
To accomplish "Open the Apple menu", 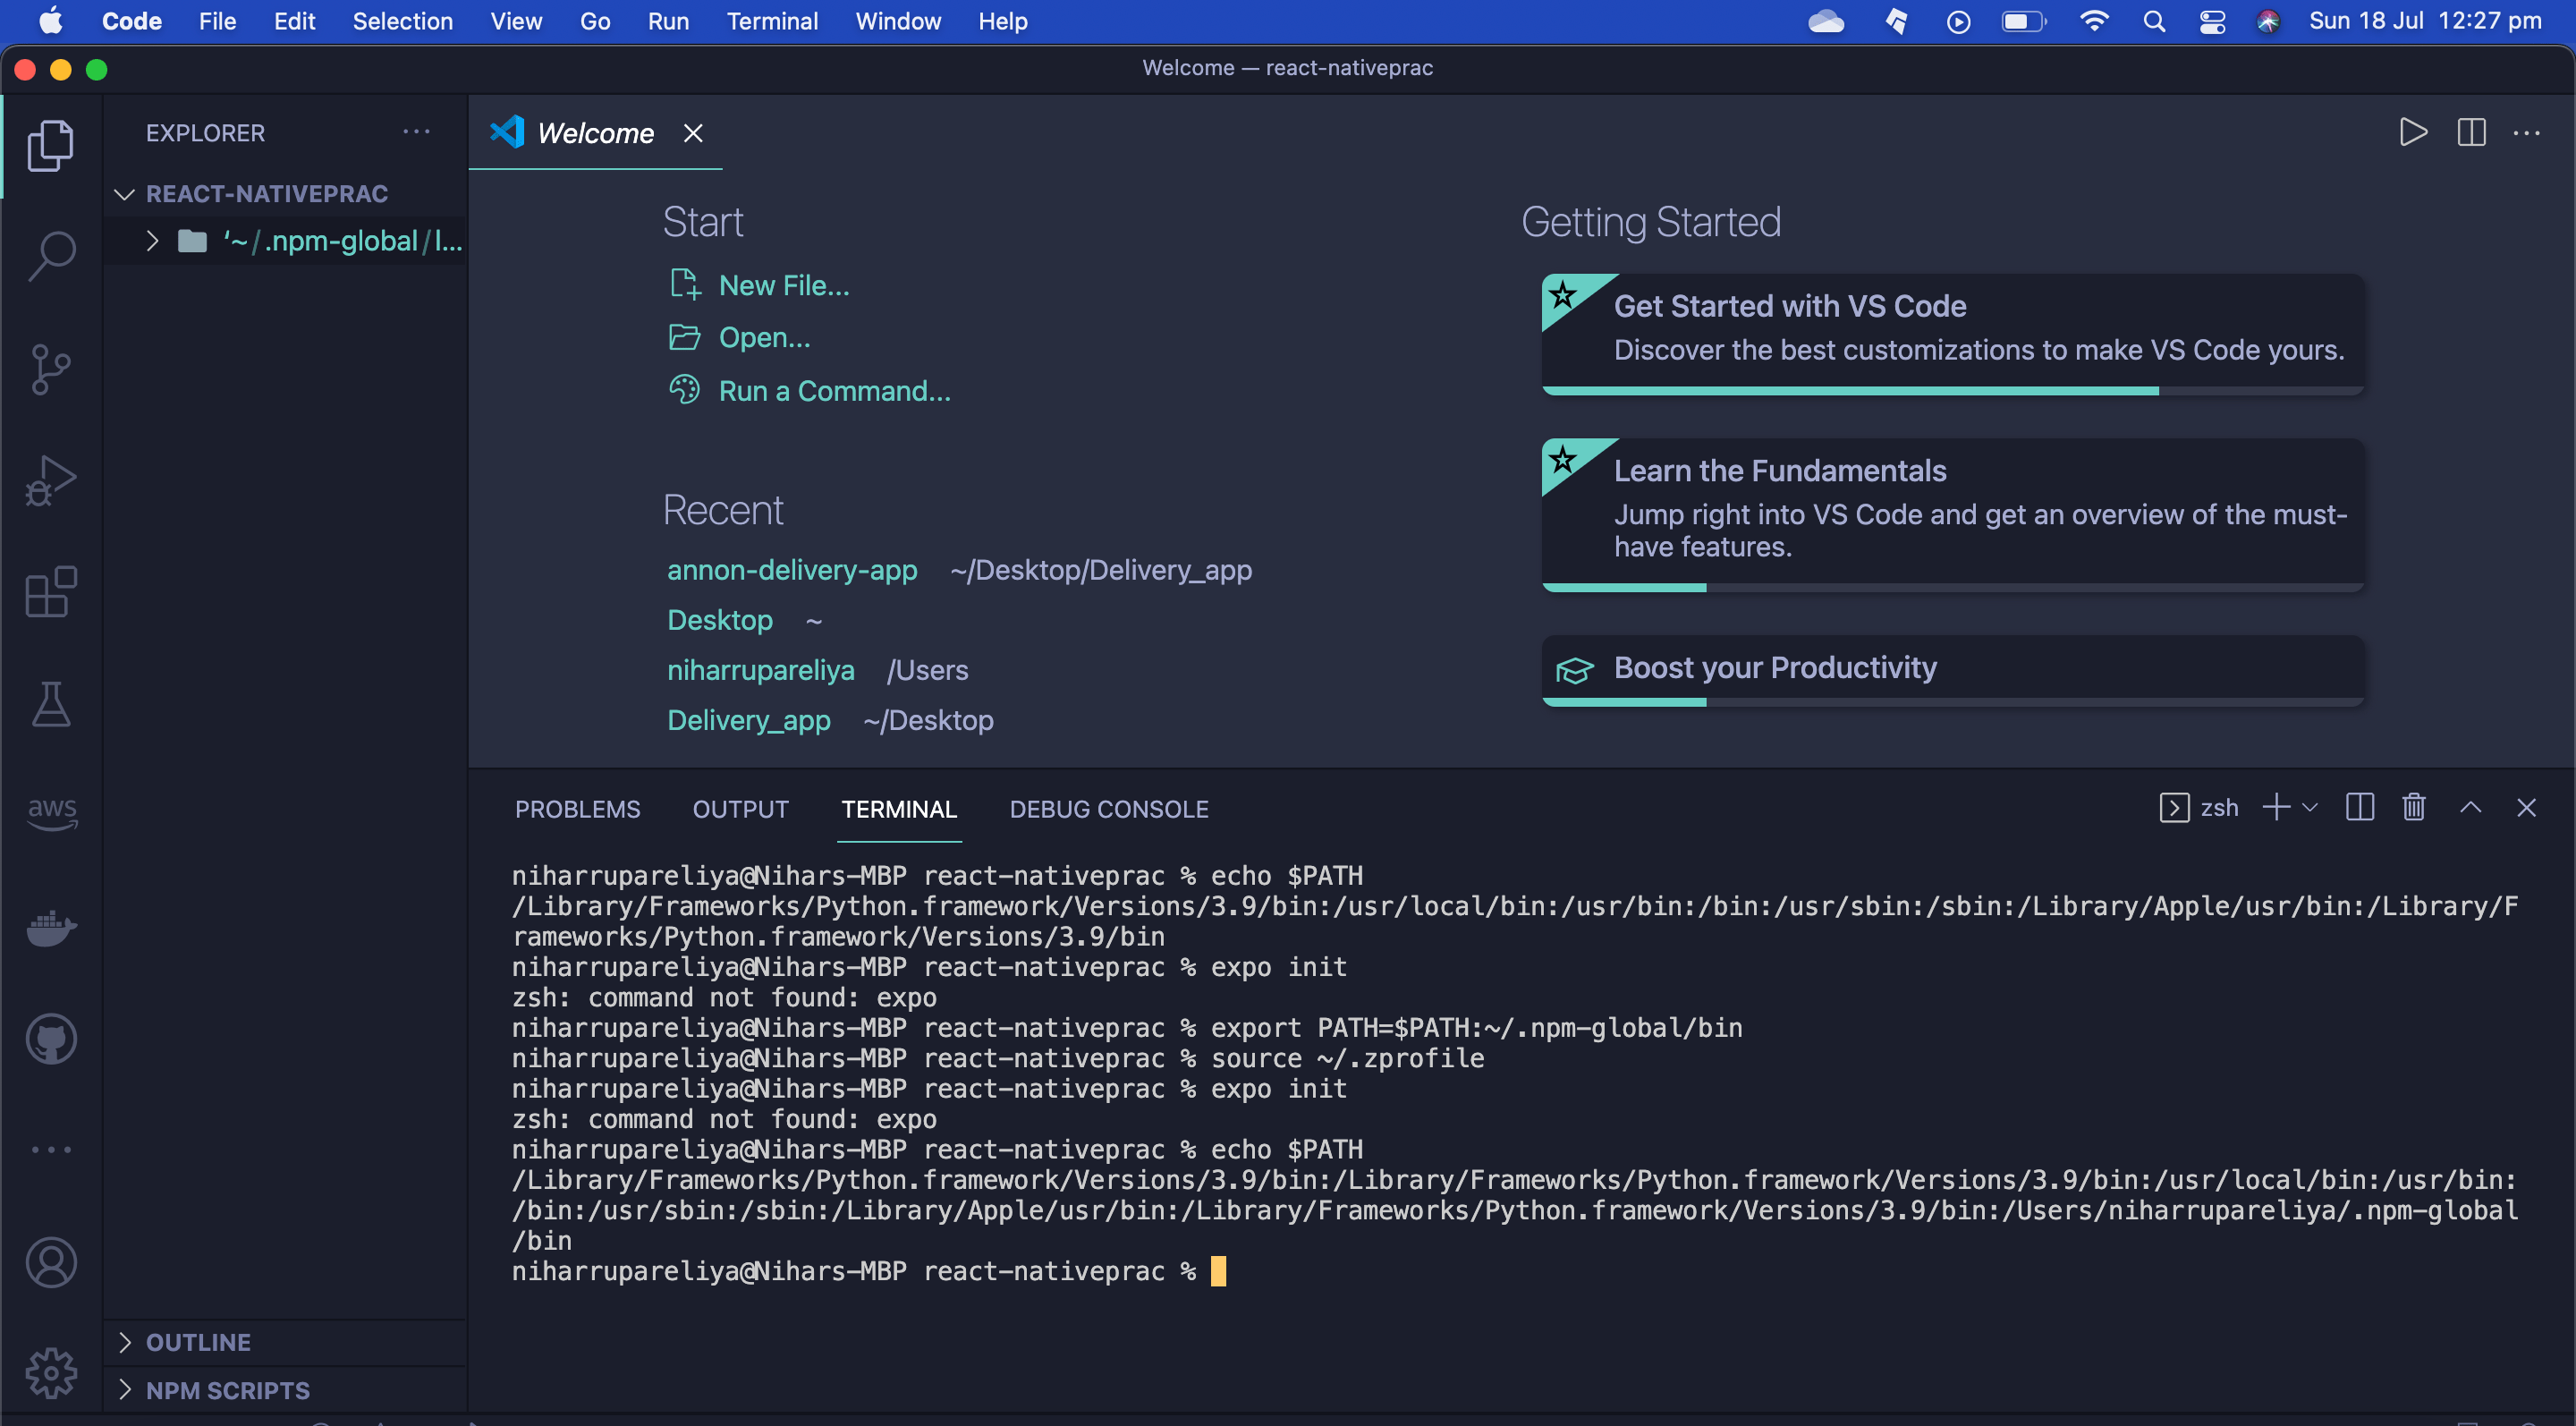I will [x=50, y=21].
